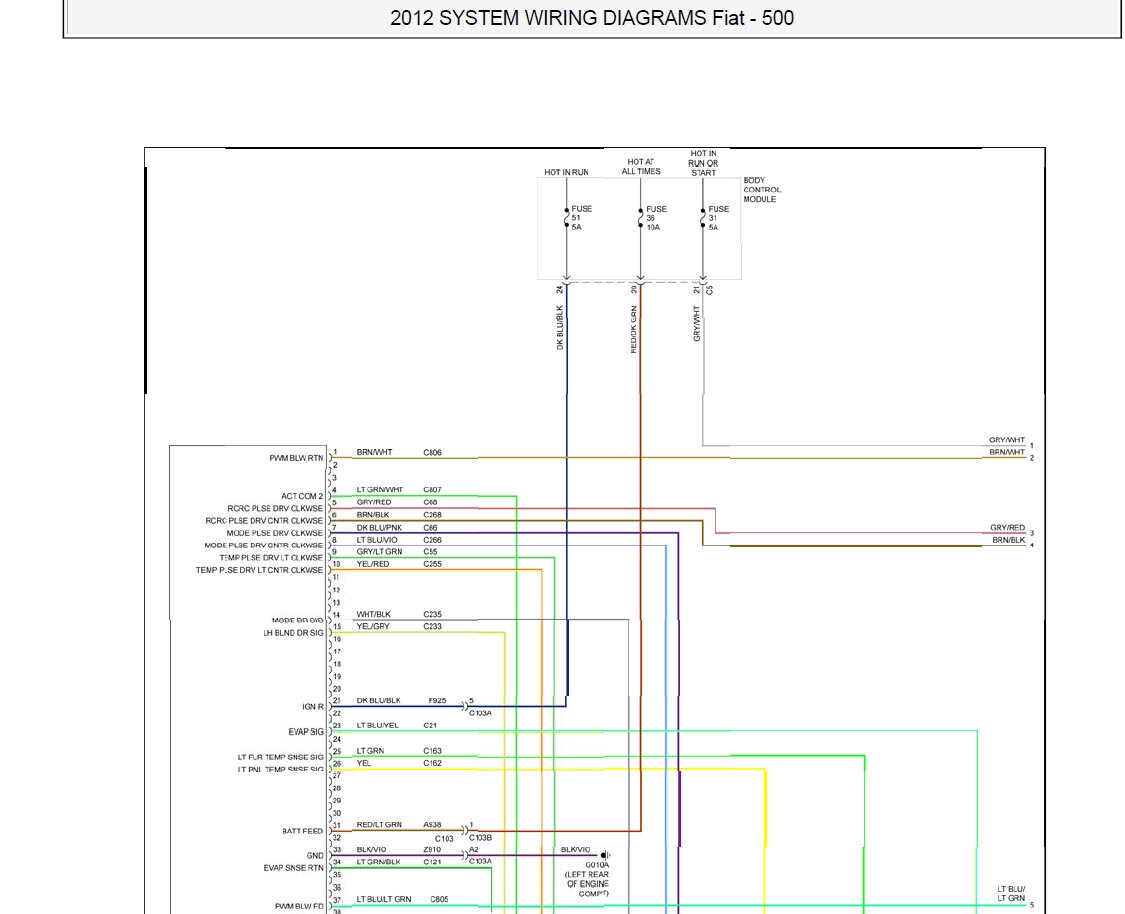
Task: Select the 'ACT COM 2' pin label
Action: pyautogui.click(x=302, y=496)
